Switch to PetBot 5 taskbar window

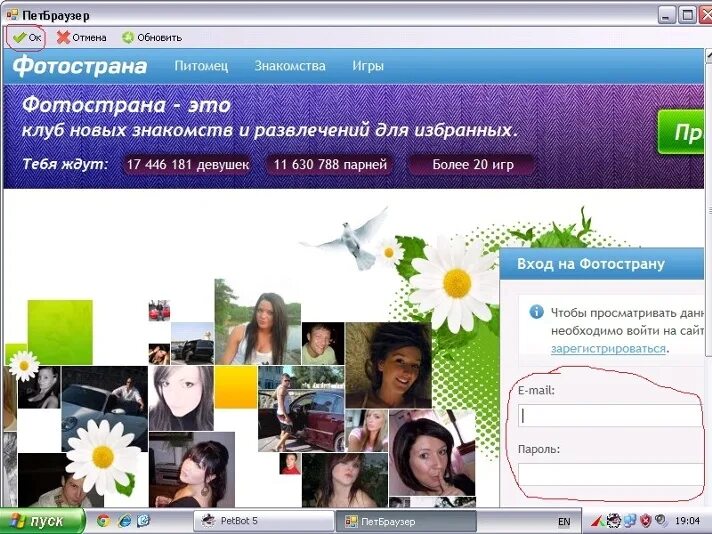click(x=263, y=521)
